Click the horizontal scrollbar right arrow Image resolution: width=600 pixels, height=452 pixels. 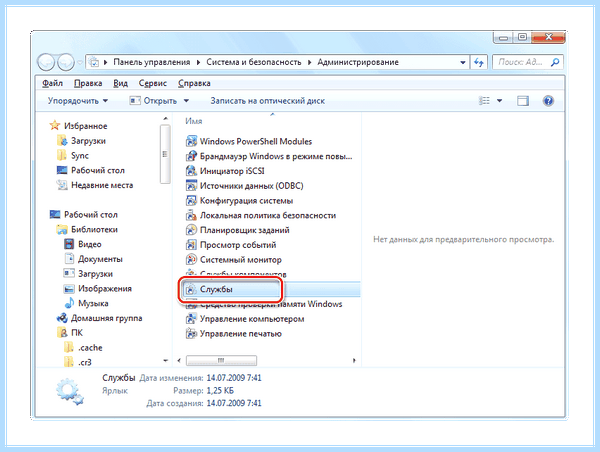point(354,360)
